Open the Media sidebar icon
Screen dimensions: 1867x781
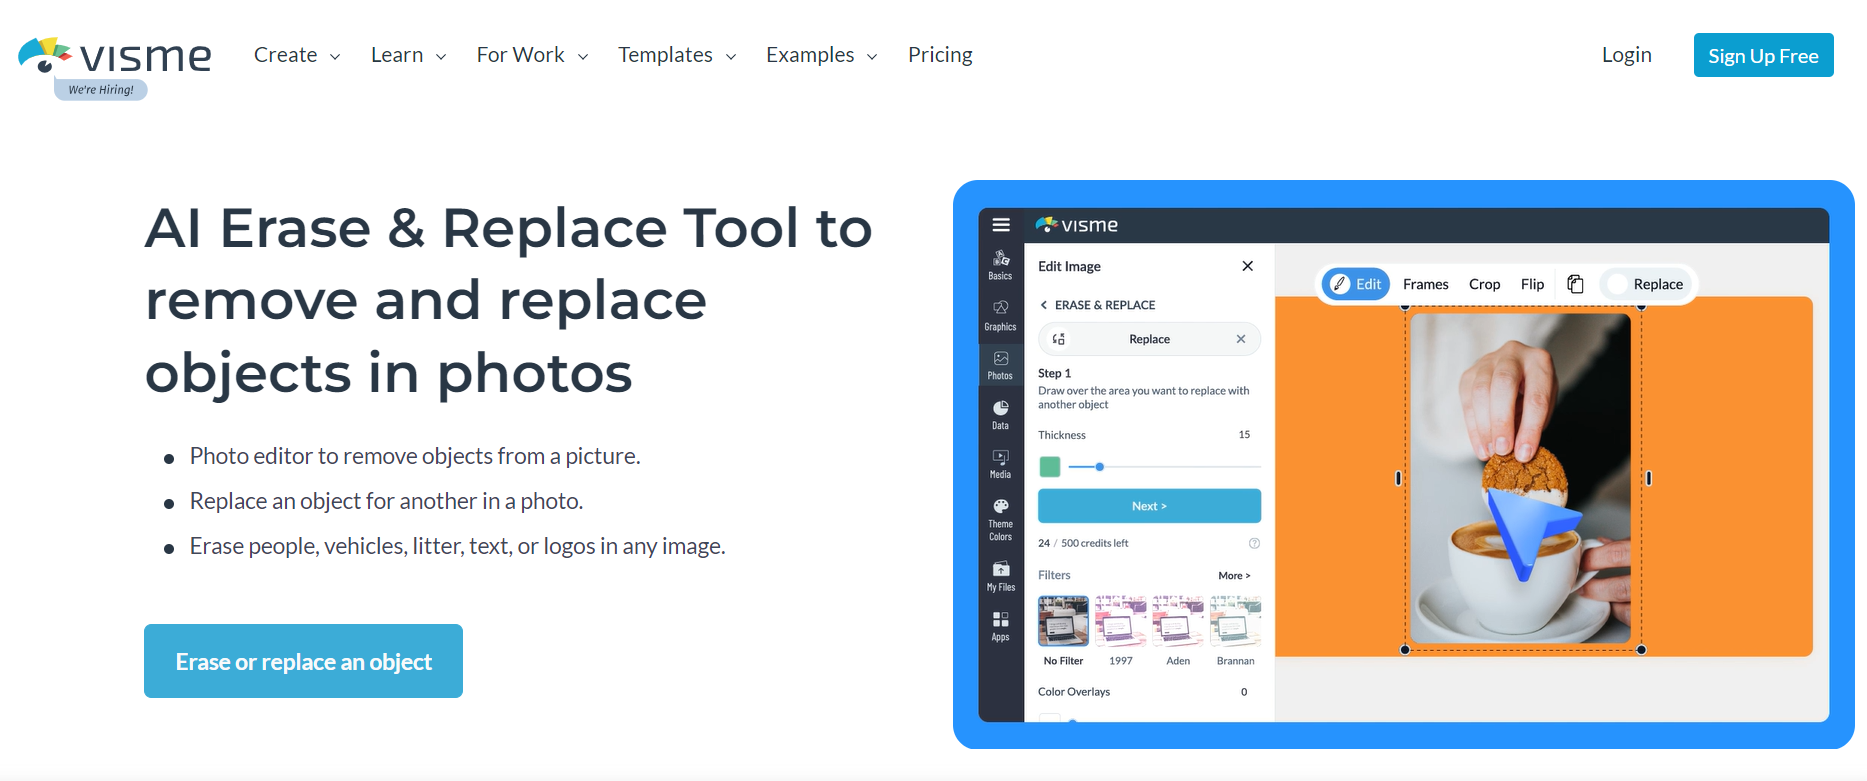coord(1000,463)
